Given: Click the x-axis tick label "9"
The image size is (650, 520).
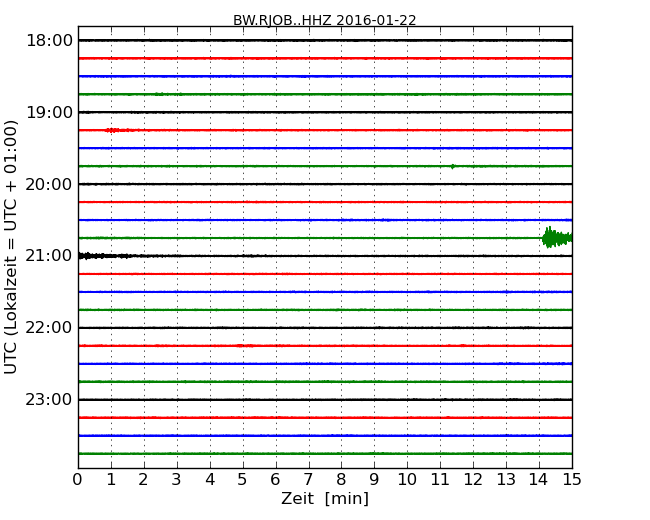Looking at the screenshot, I should point(374,480).
